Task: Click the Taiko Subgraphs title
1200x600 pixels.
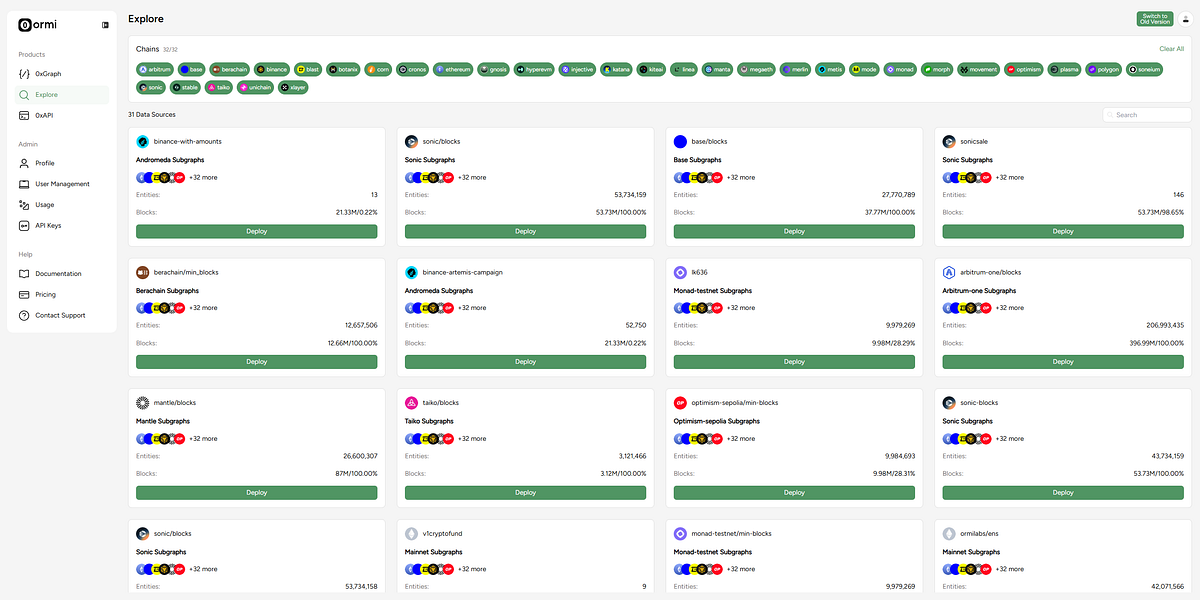Action: pos(432,421)
